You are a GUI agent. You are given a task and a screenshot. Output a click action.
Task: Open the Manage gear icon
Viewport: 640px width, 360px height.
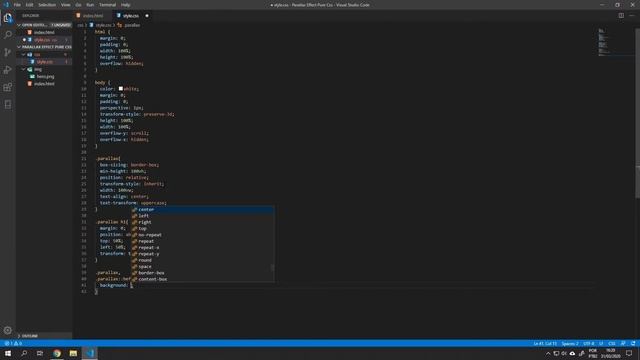point(8,330)
